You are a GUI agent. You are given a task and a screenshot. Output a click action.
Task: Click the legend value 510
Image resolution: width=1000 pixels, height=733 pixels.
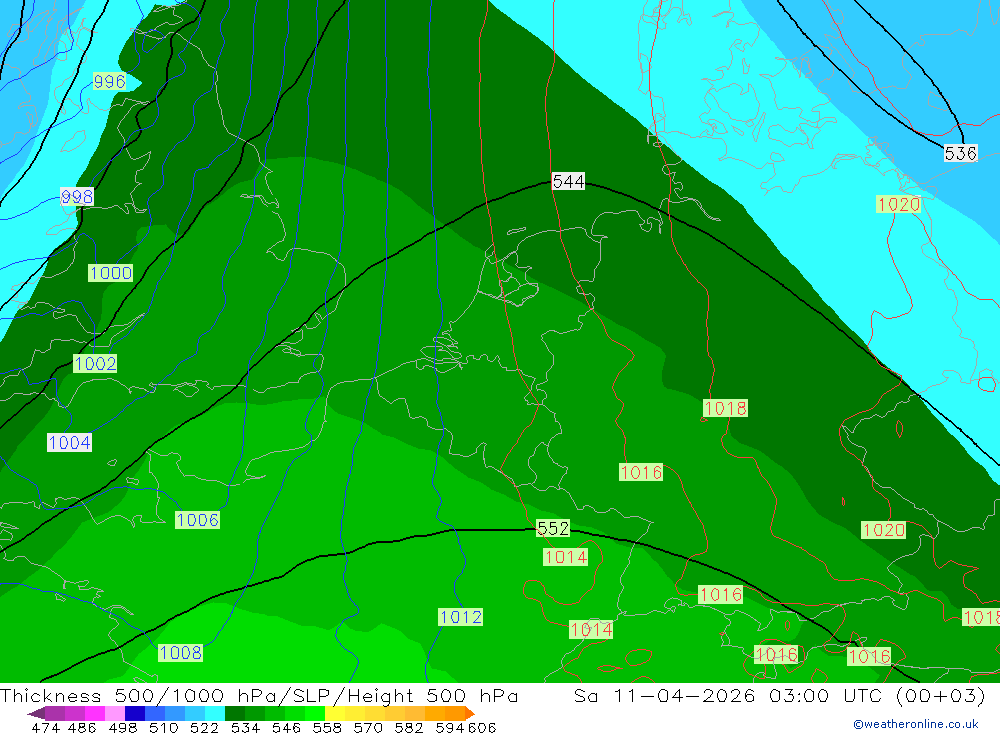(x=163, y=727)
